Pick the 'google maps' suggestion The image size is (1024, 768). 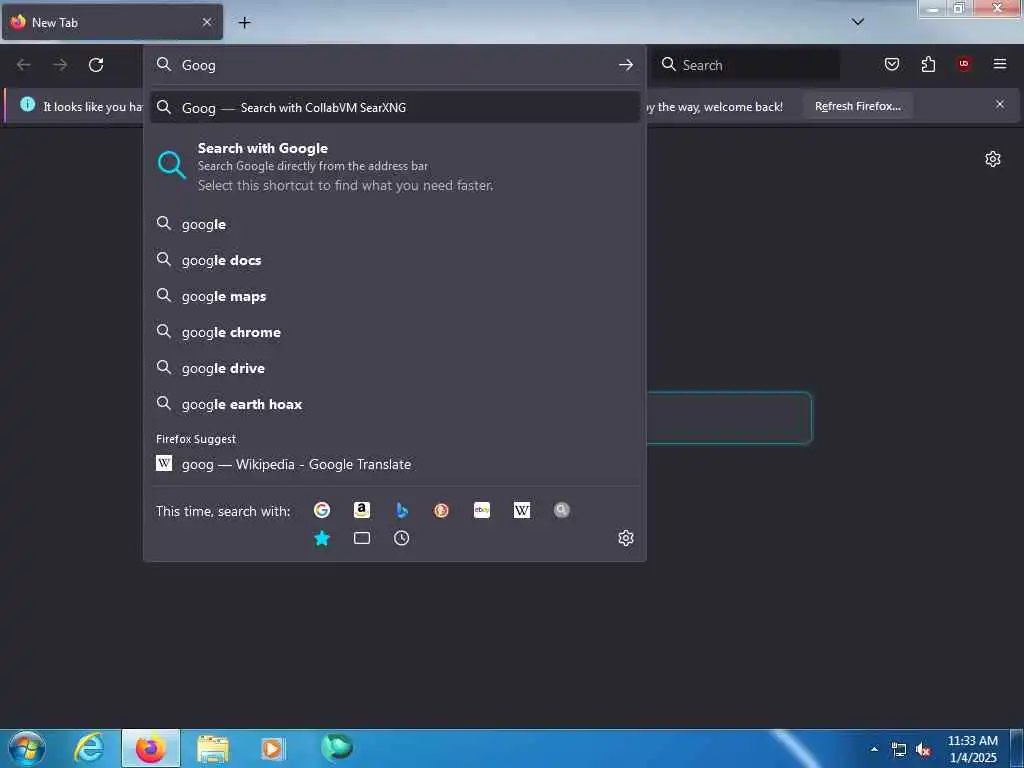394,296
